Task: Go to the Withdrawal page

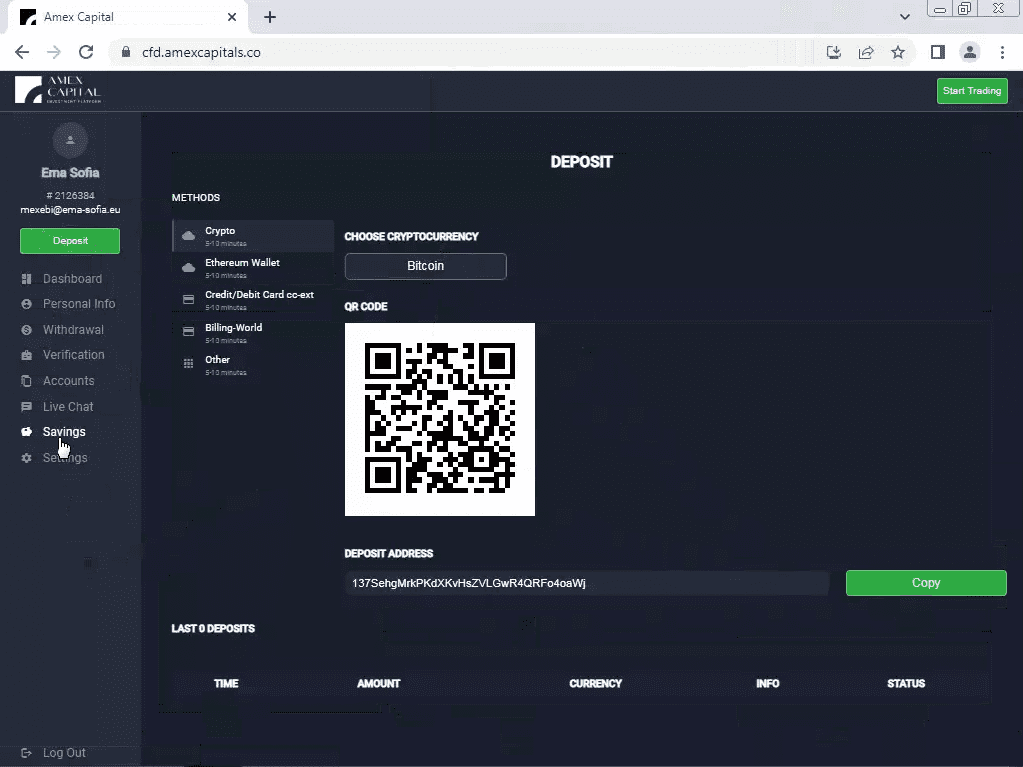Action: coord(73,330)
